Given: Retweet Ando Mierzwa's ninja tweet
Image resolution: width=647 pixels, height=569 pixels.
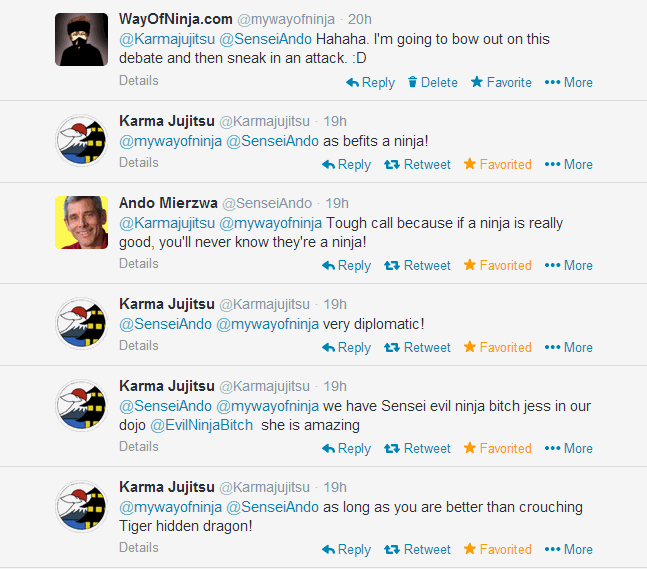Looking at the screenshot, I should (x=417, y=265).
